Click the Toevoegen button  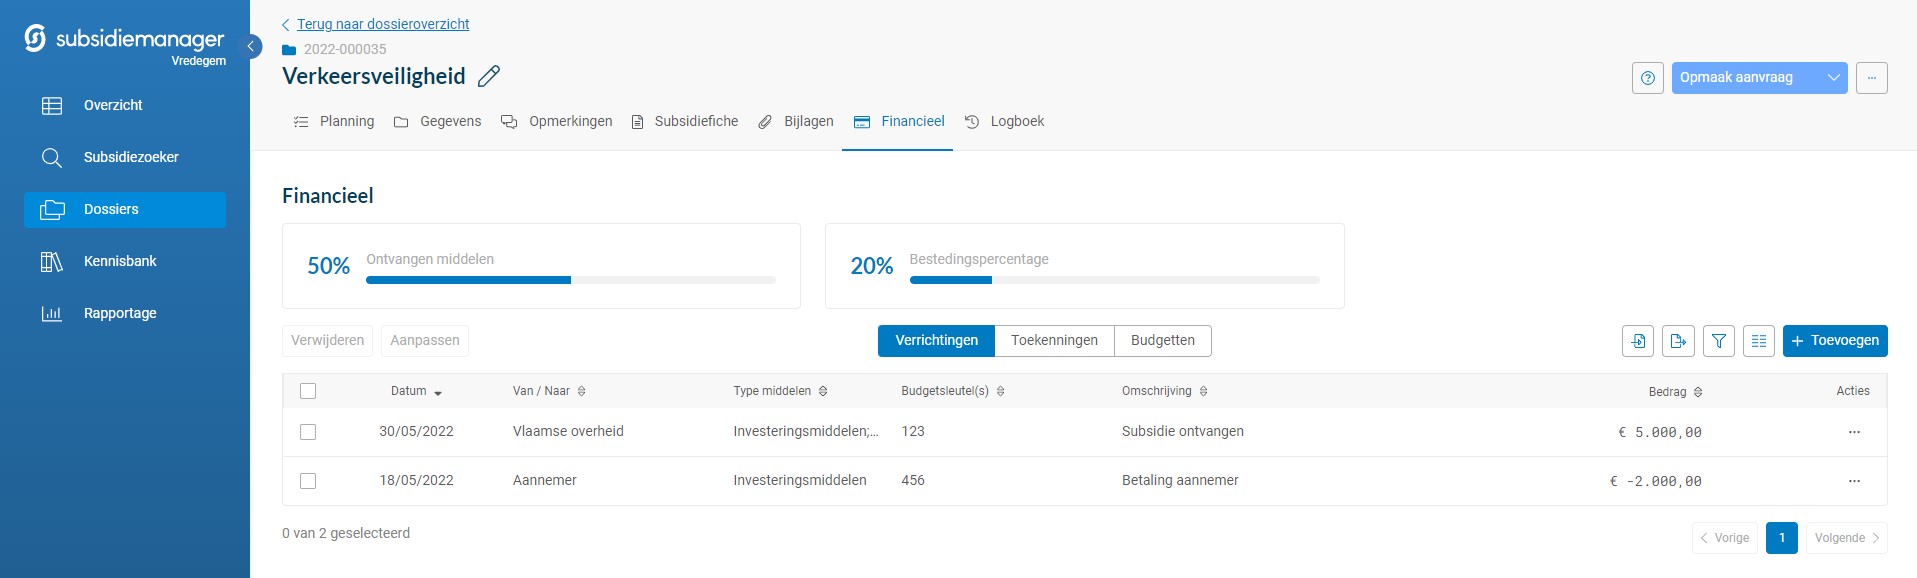1834,341
